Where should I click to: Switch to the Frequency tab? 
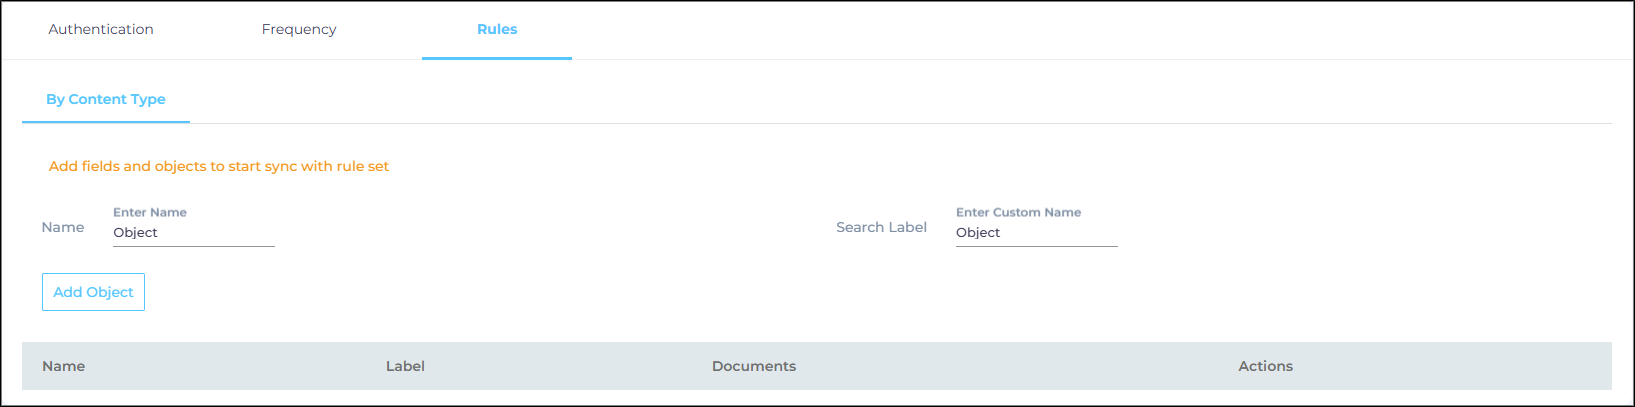pyautogui.click(x=299, y=29)
